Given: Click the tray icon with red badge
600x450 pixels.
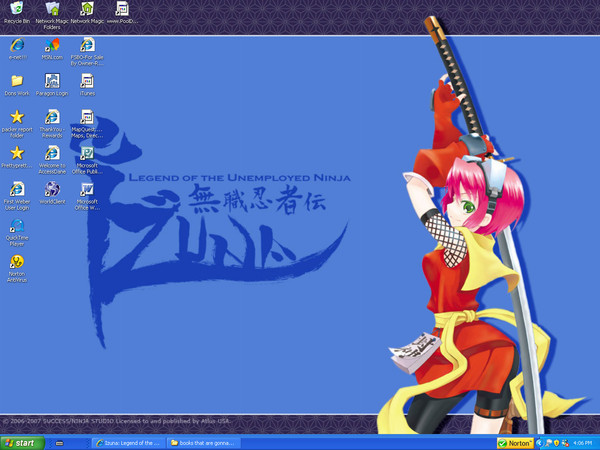Looking at the screenshot, I should click(x=565, y=443).
